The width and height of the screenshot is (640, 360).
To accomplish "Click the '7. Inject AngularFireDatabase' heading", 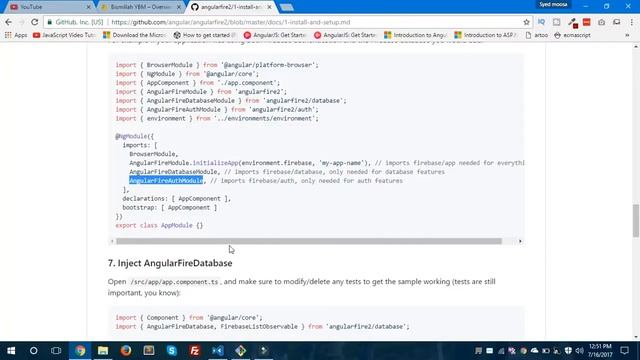I will [170, 263].
